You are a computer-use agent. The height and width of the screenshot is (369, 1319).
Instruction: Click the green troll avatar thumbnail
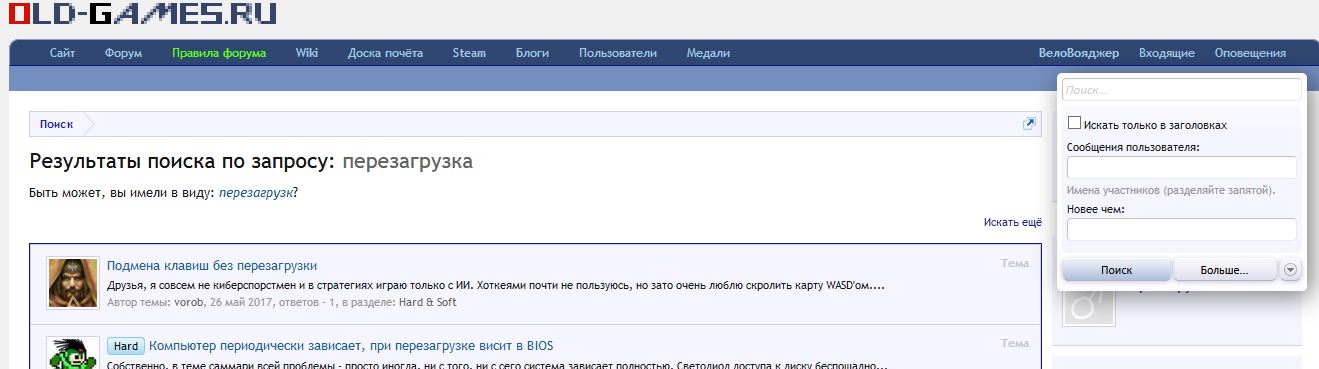(73, 353)
